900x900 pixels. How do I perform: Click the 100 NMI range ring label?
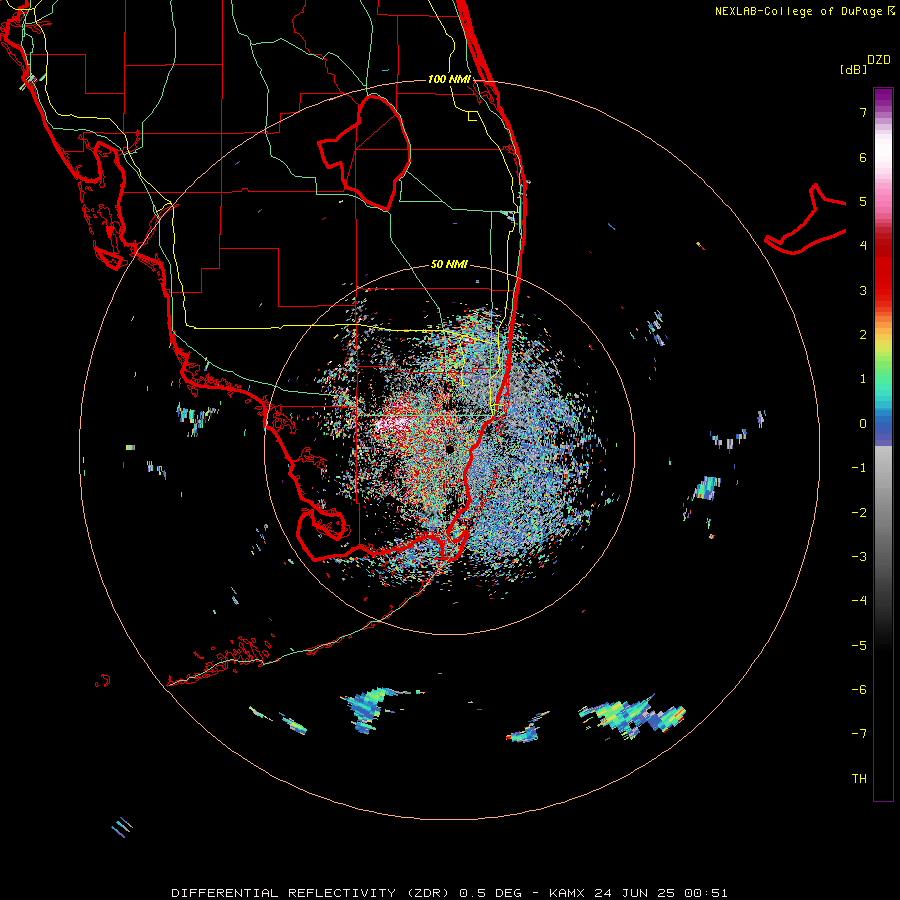coord(449,79)
